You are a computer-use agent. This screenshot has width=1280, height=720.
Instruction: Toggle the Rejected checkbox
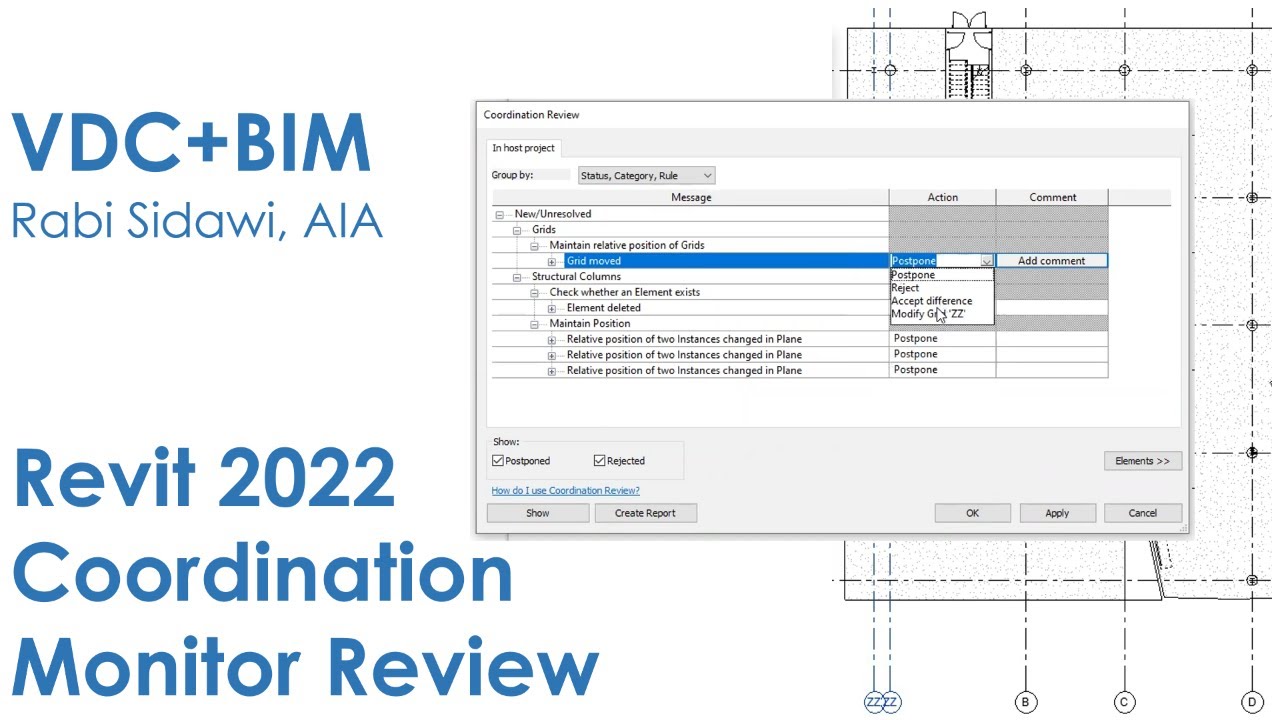point(600,461)
